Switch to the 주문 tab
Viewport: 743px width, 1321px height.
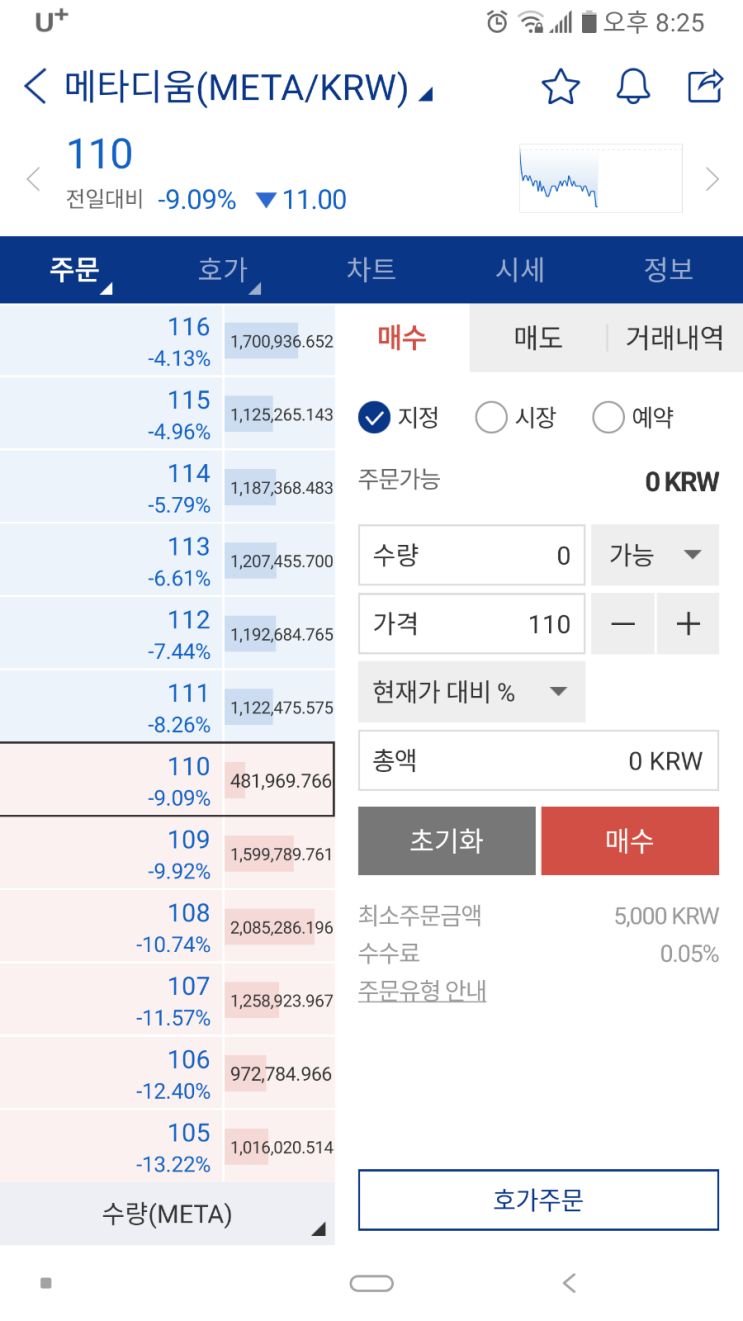(x=74, y=269)
